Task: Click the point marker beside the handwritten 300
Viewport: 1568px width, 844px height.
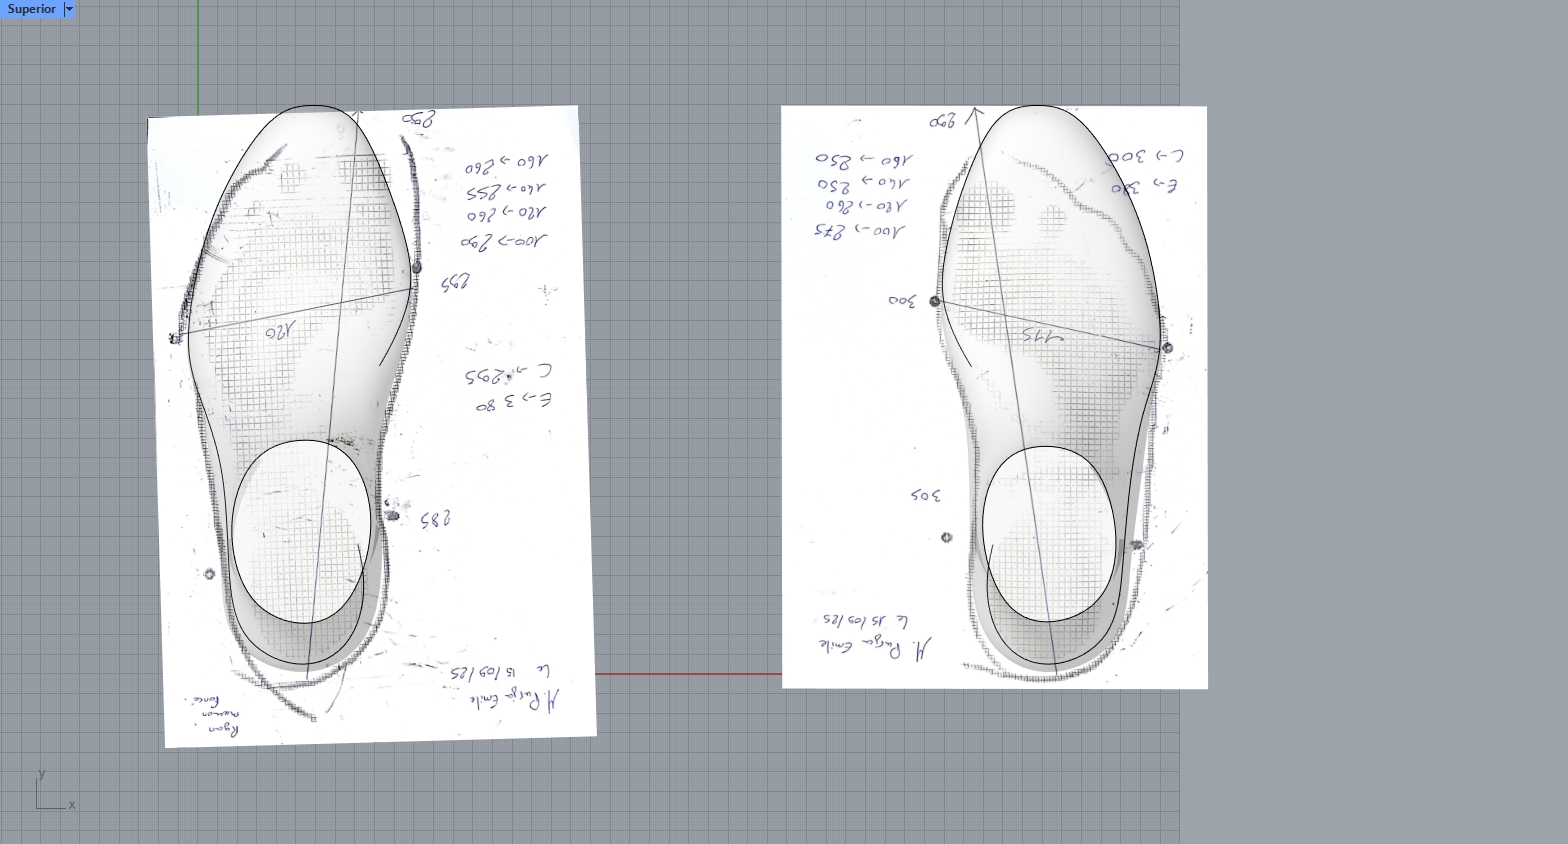Action: pos(936,301)
